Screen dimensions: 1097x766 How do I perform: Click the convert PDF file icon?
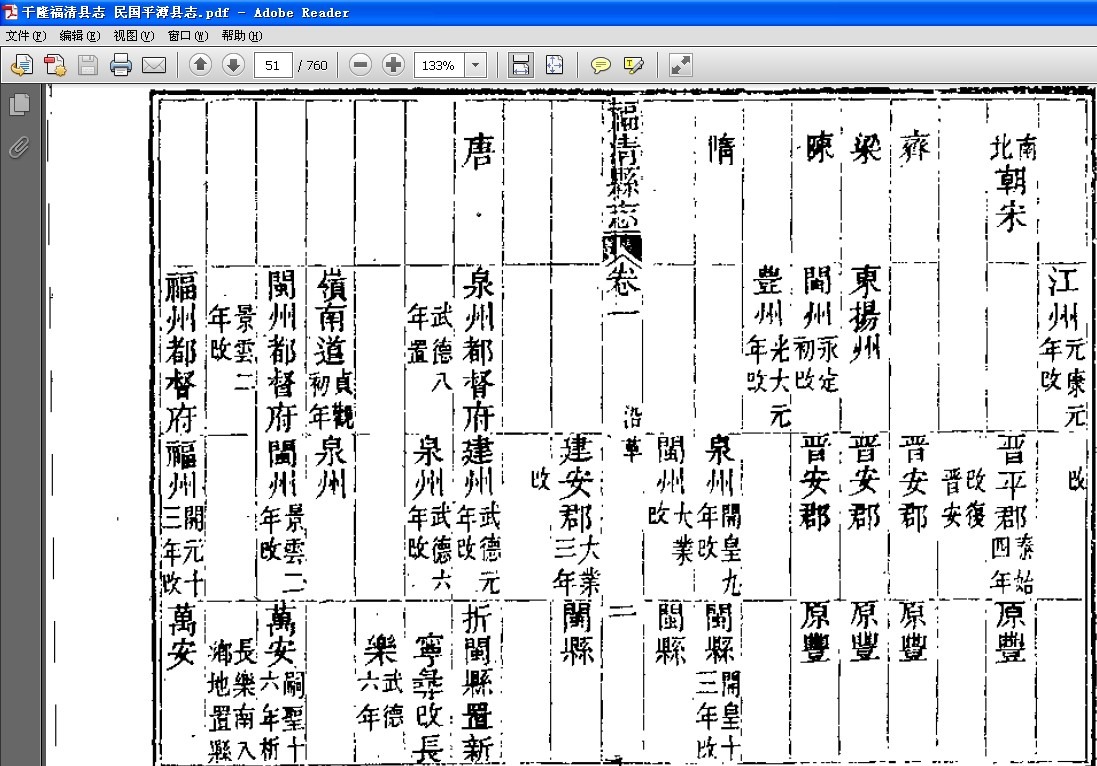(x=22, y=65)
